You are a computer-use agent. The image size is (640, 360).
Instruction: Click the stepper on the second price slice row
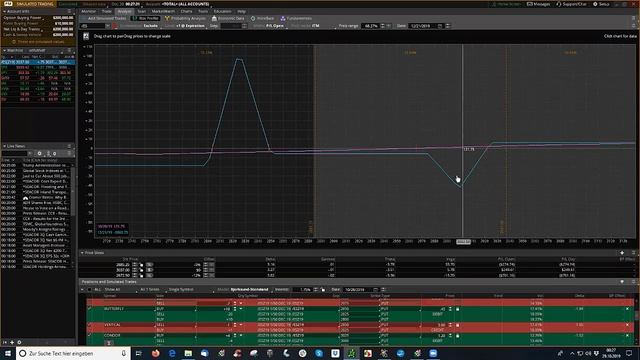click(x=134, y=270)
